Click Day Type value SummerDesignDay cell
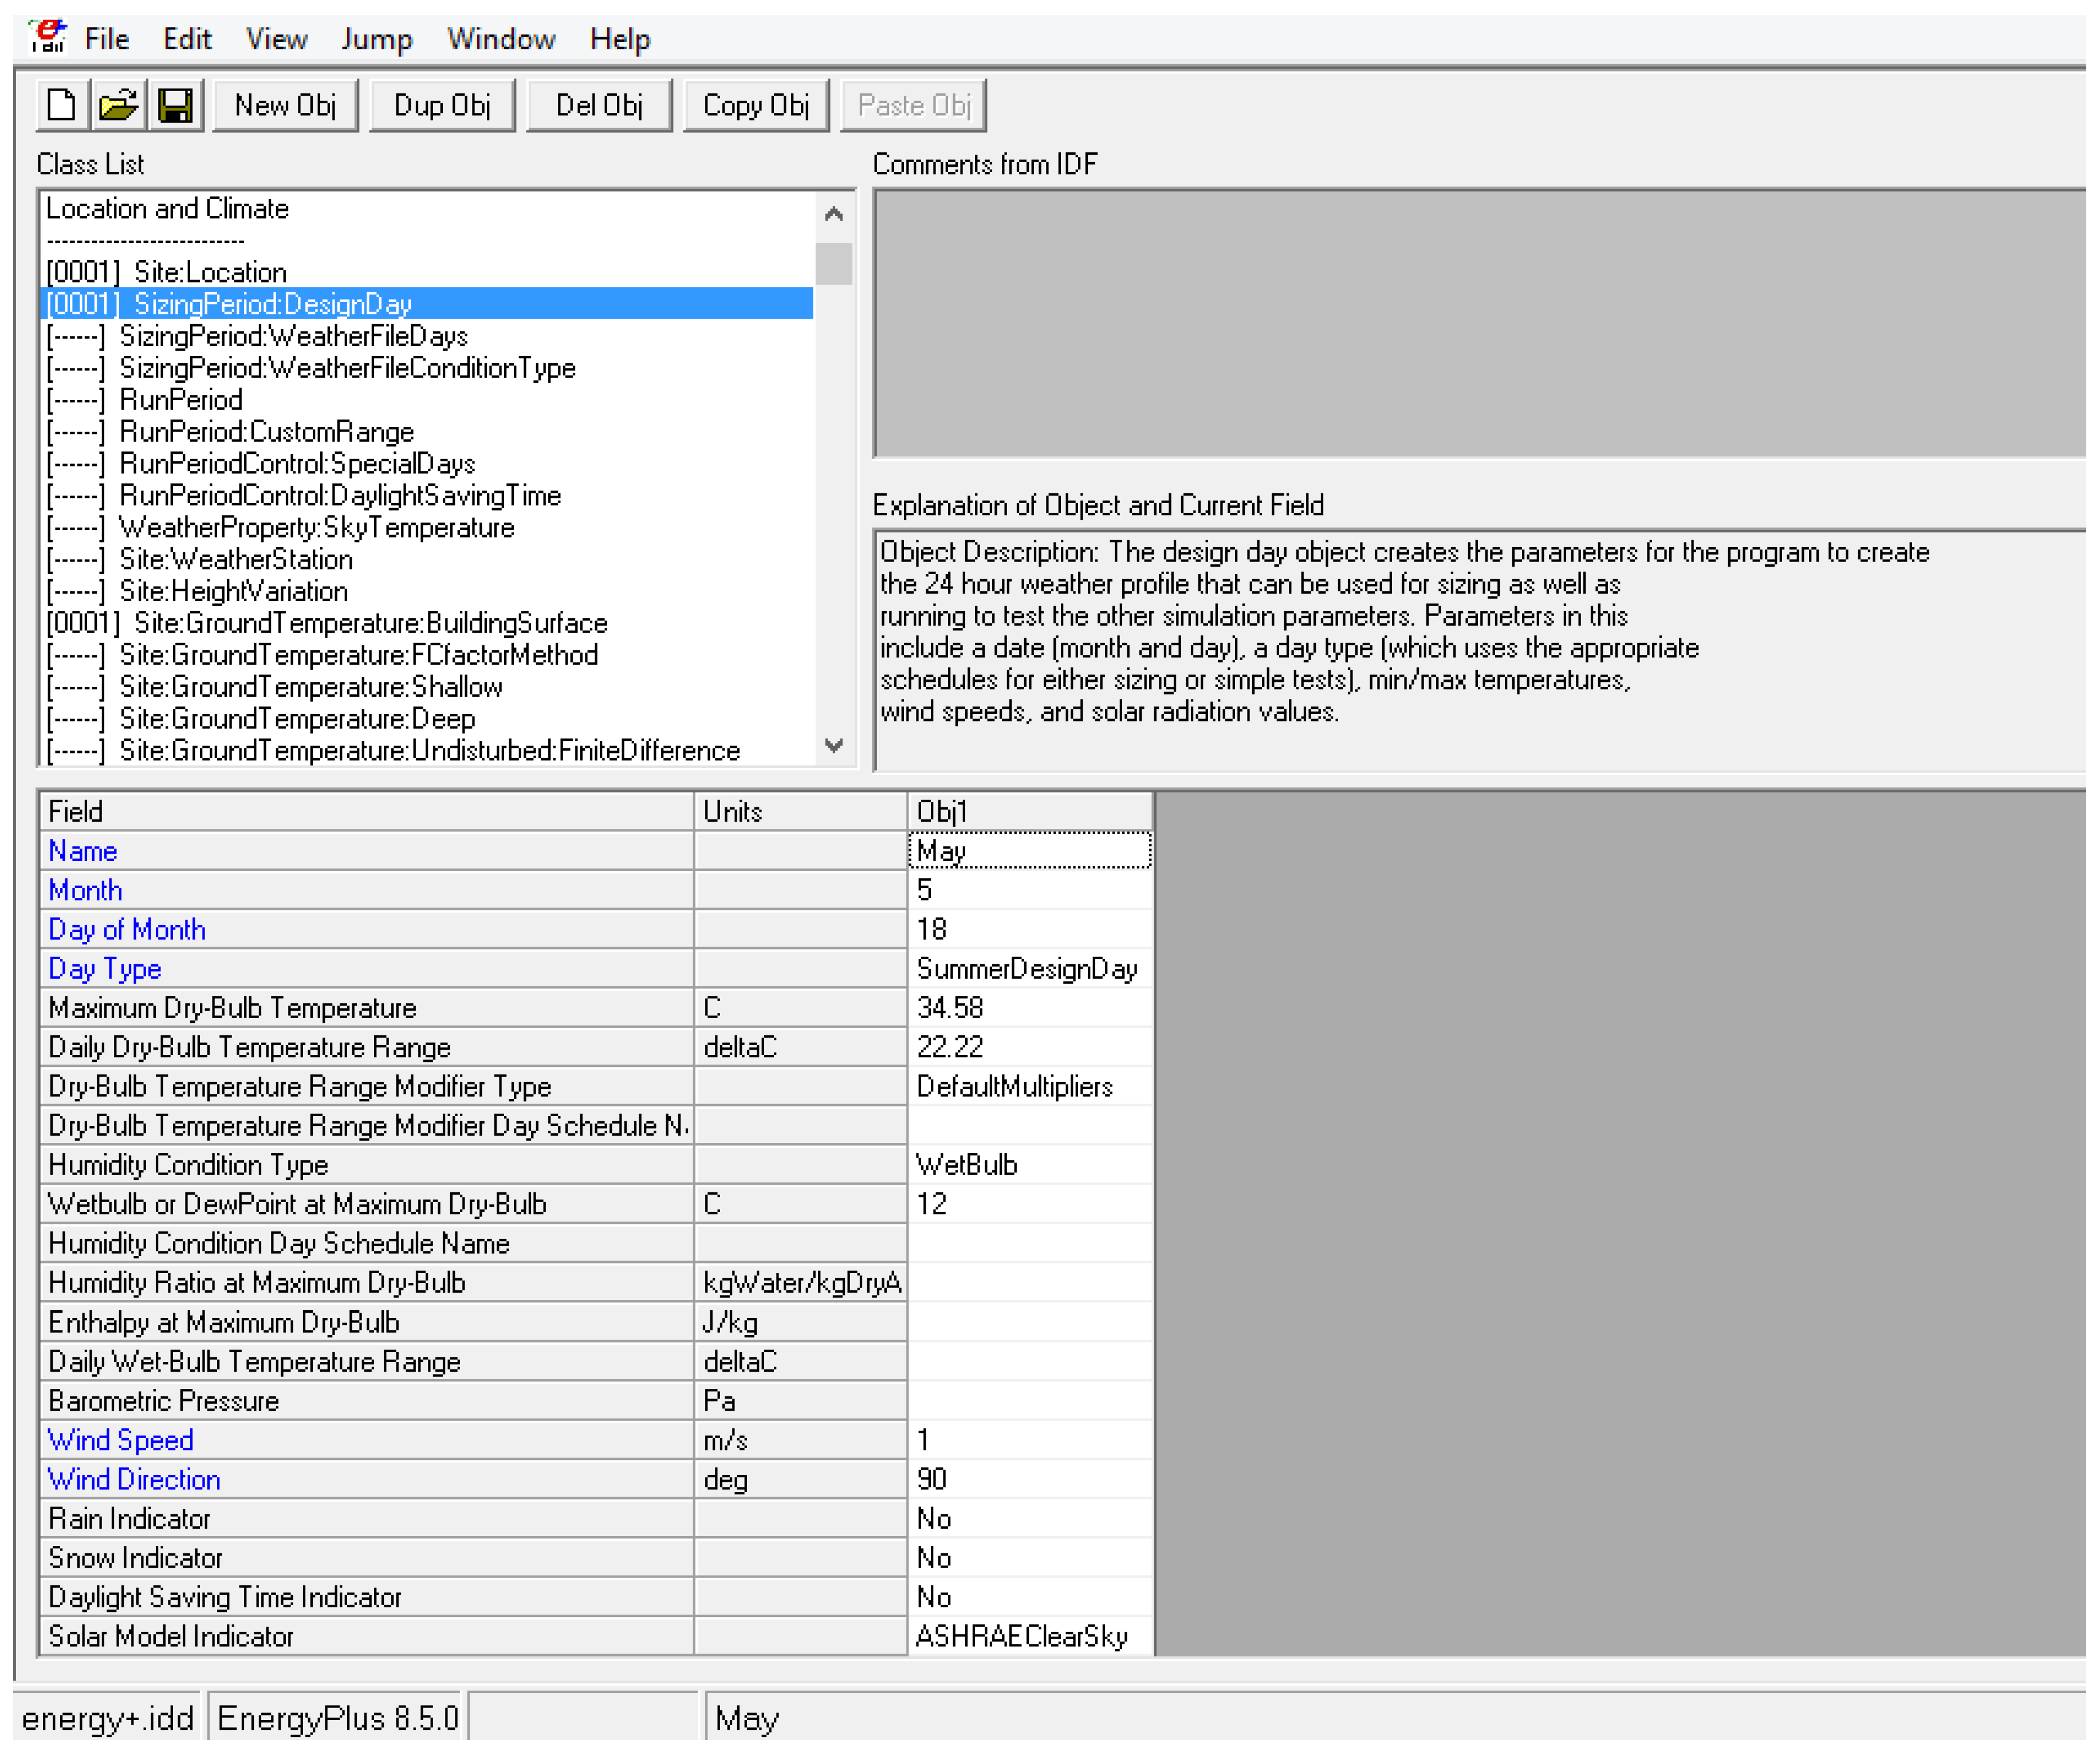 (1028, 969)
